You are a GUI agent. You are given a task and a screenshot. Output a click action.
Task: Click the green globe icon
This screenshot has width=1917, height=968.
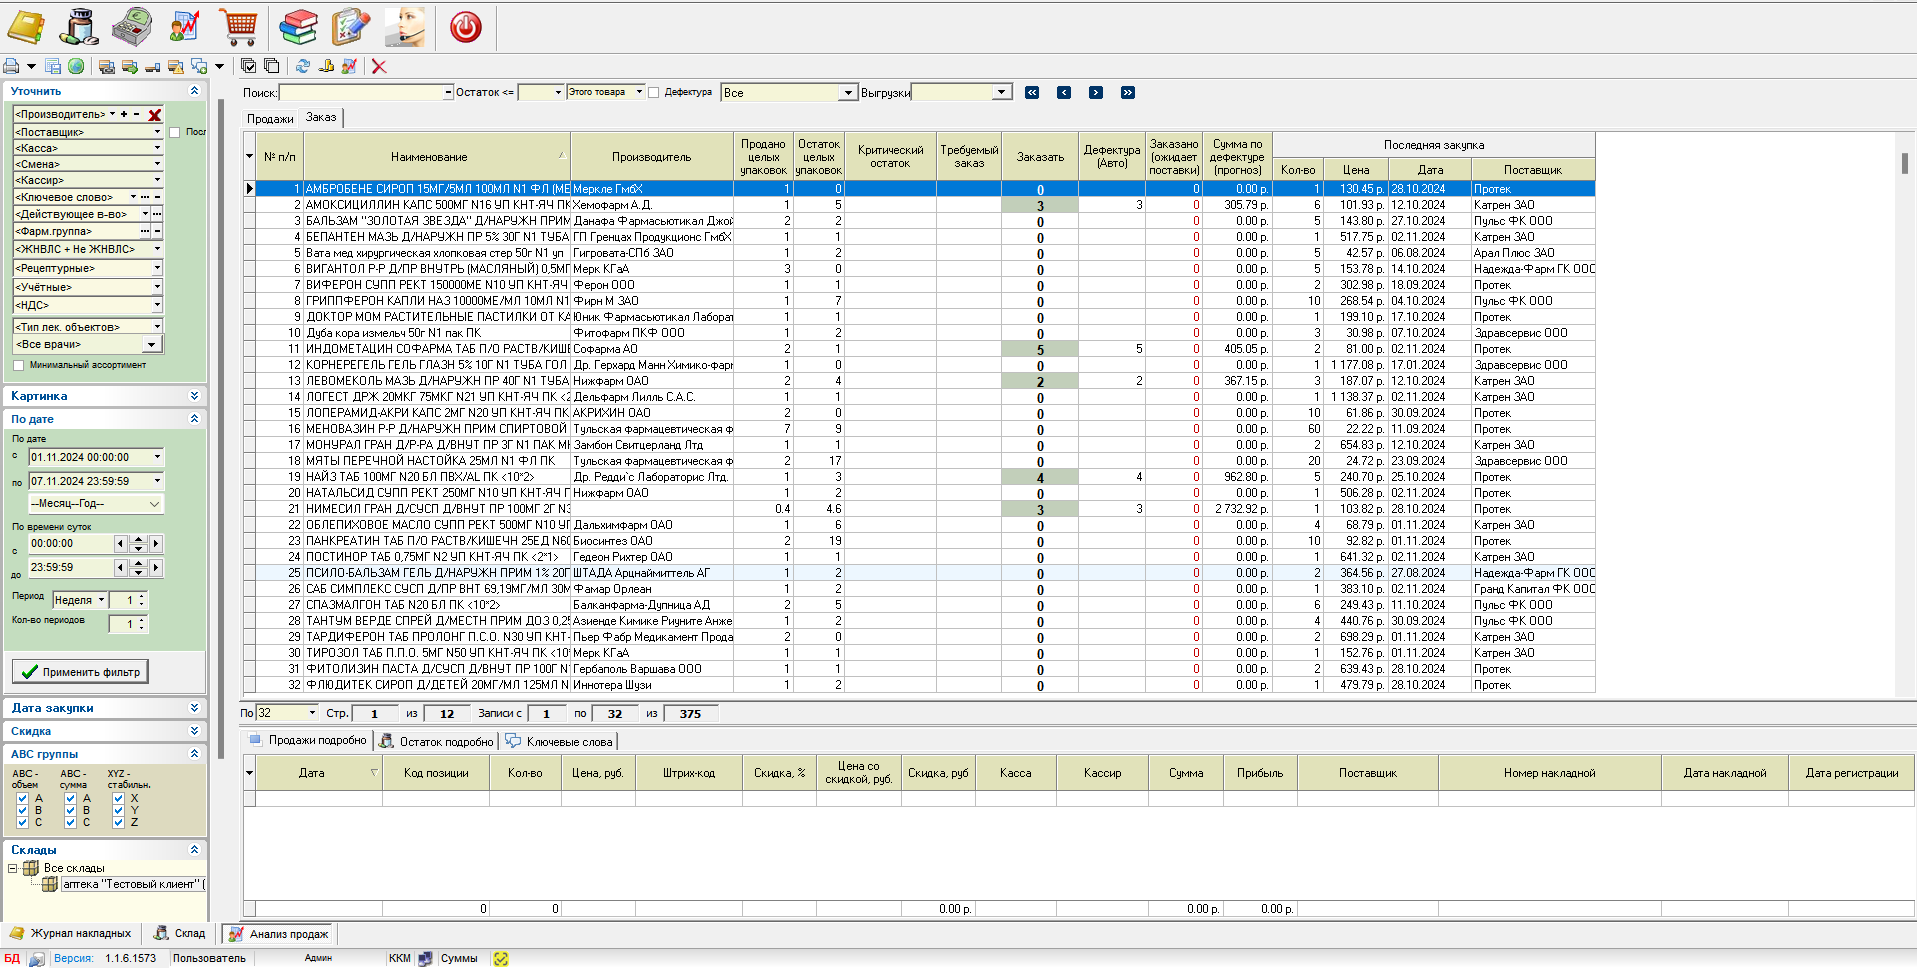pyautogui.click(x=76, y=66)
